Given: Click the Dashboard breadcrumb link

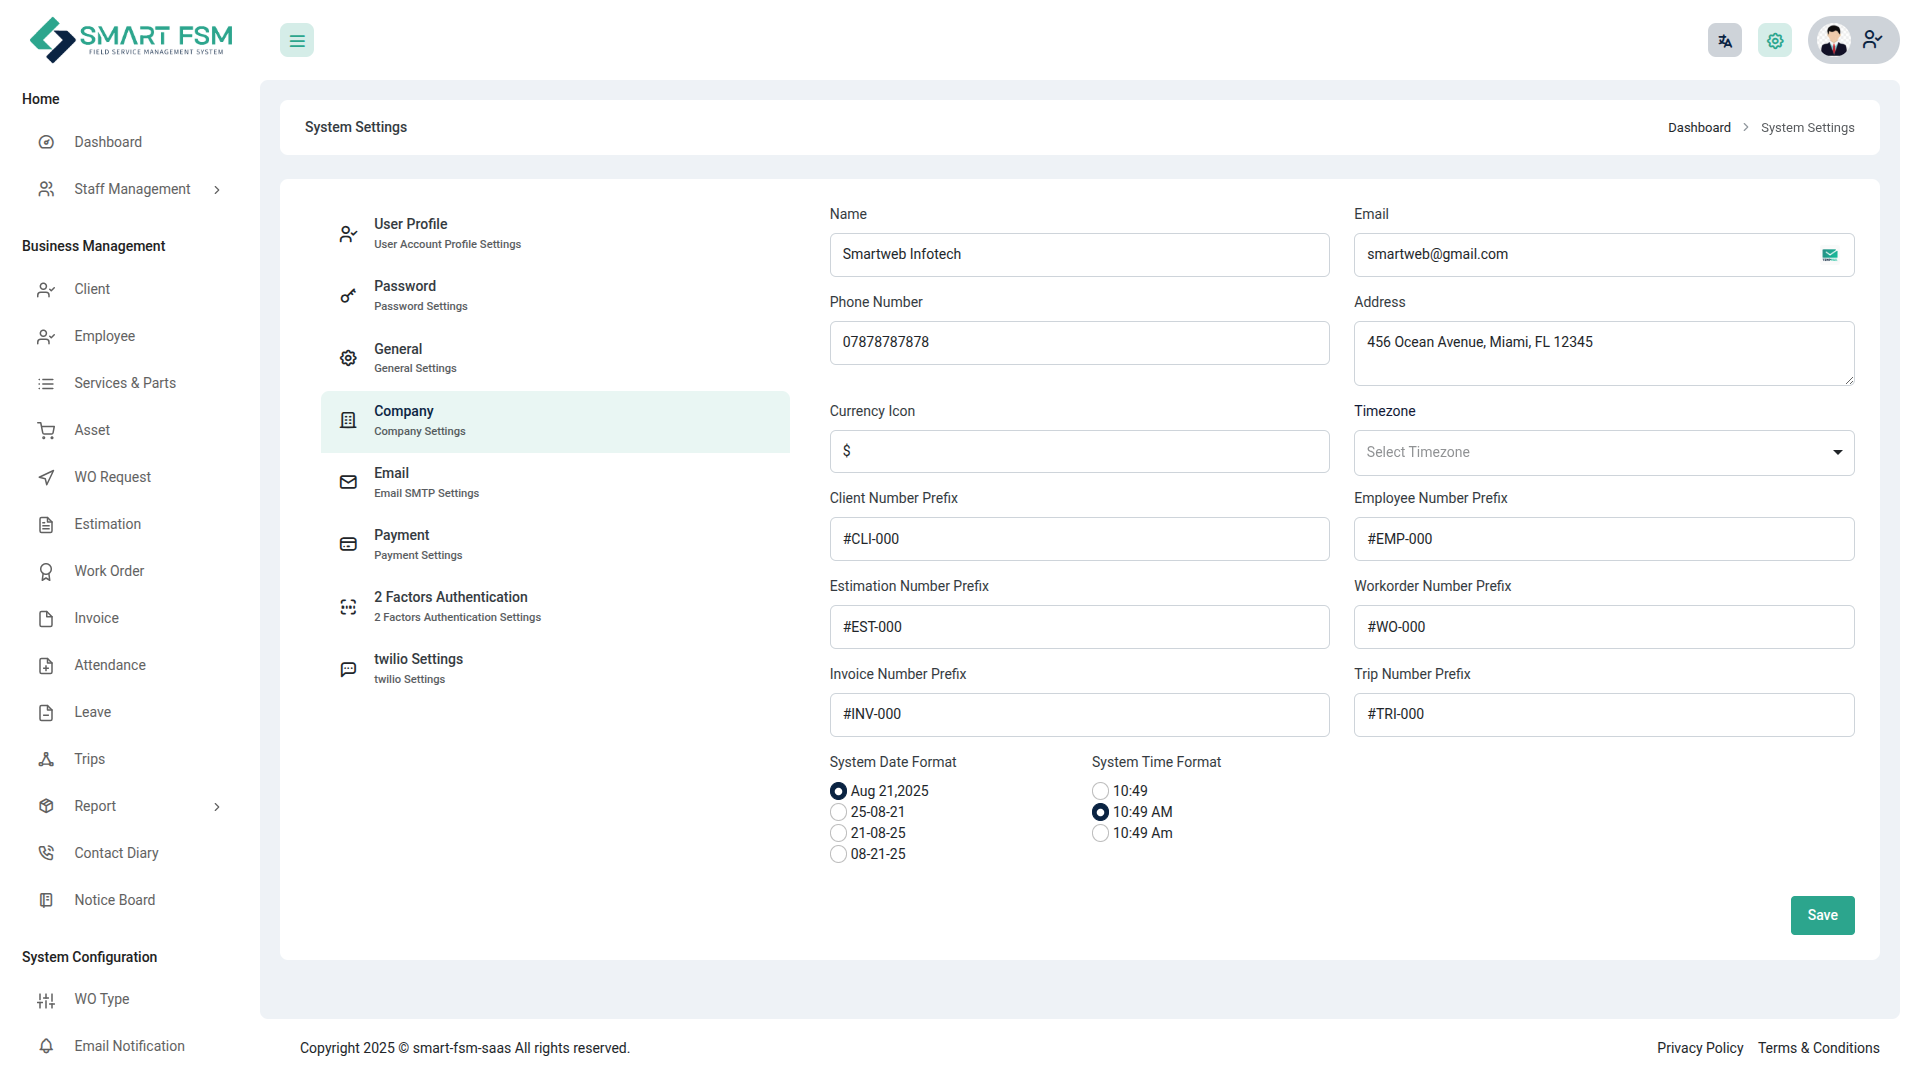Looking at the screenshot, I should pyautogui.click(x=1698, y=128).
